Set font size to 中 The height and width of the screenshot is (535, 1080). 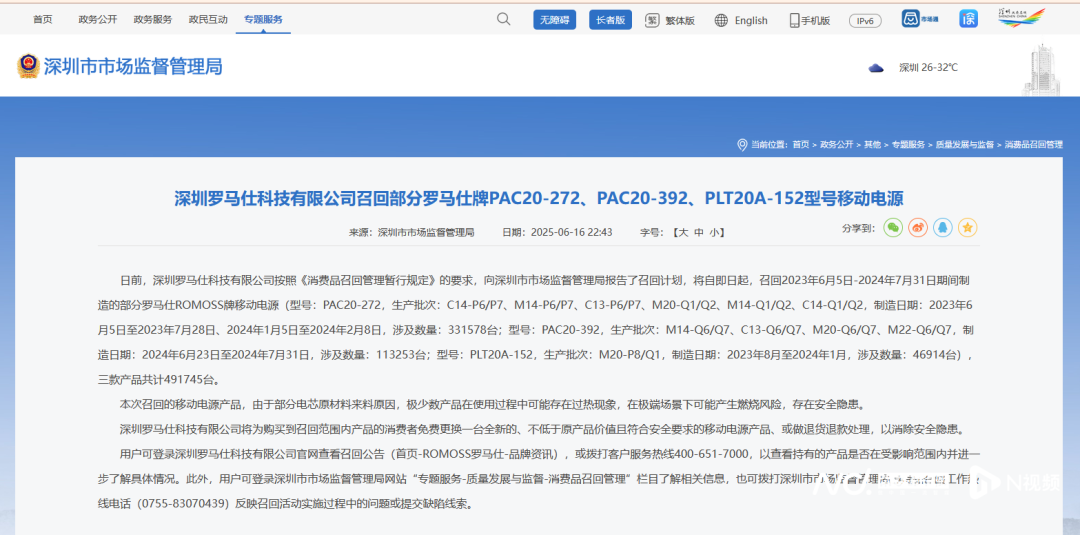click(x=699, y=232)
